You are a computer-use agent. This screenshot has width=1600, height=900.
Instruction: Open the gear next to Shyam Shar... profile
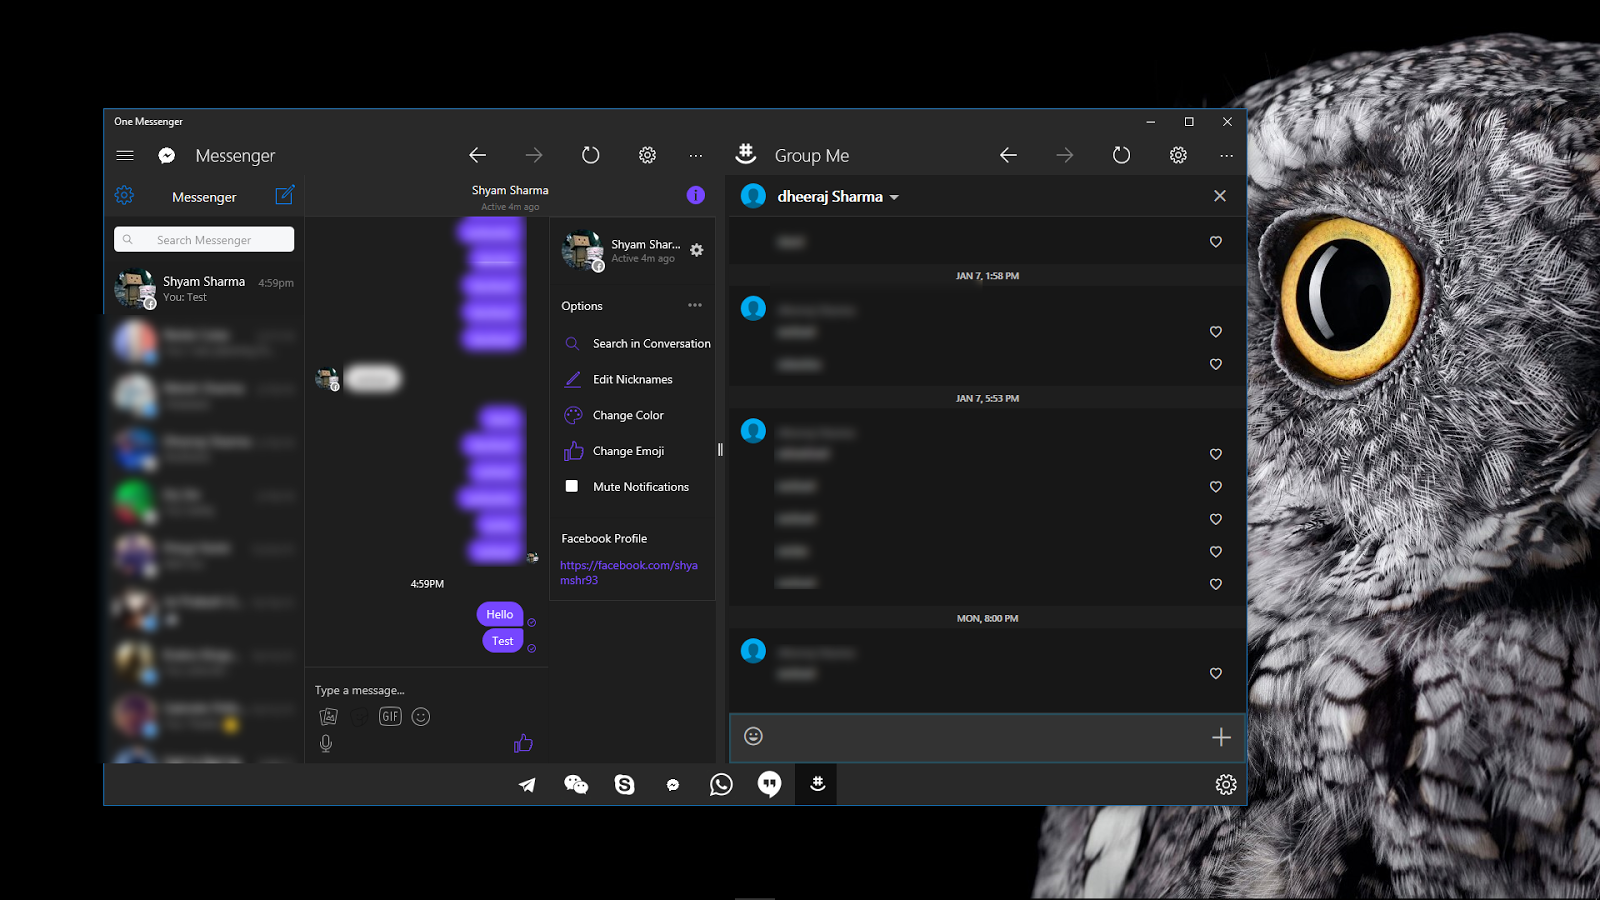[697, 250]
